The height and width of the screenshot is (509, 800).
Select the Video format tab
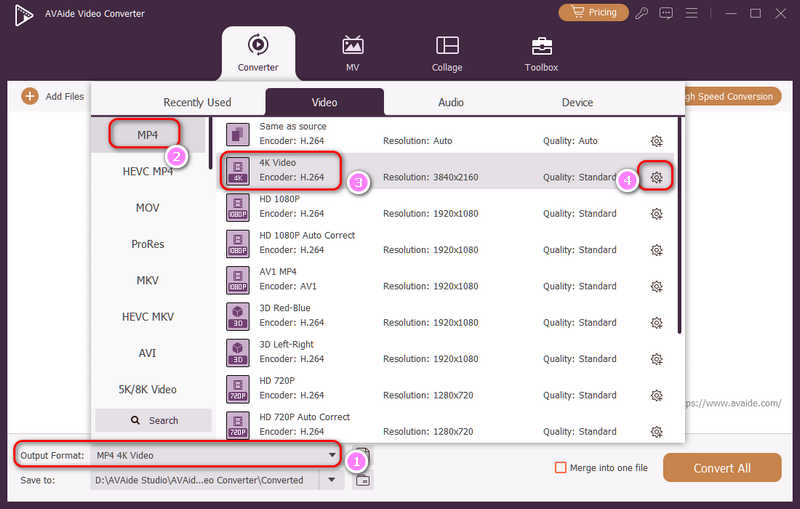[x=324, y=103]
